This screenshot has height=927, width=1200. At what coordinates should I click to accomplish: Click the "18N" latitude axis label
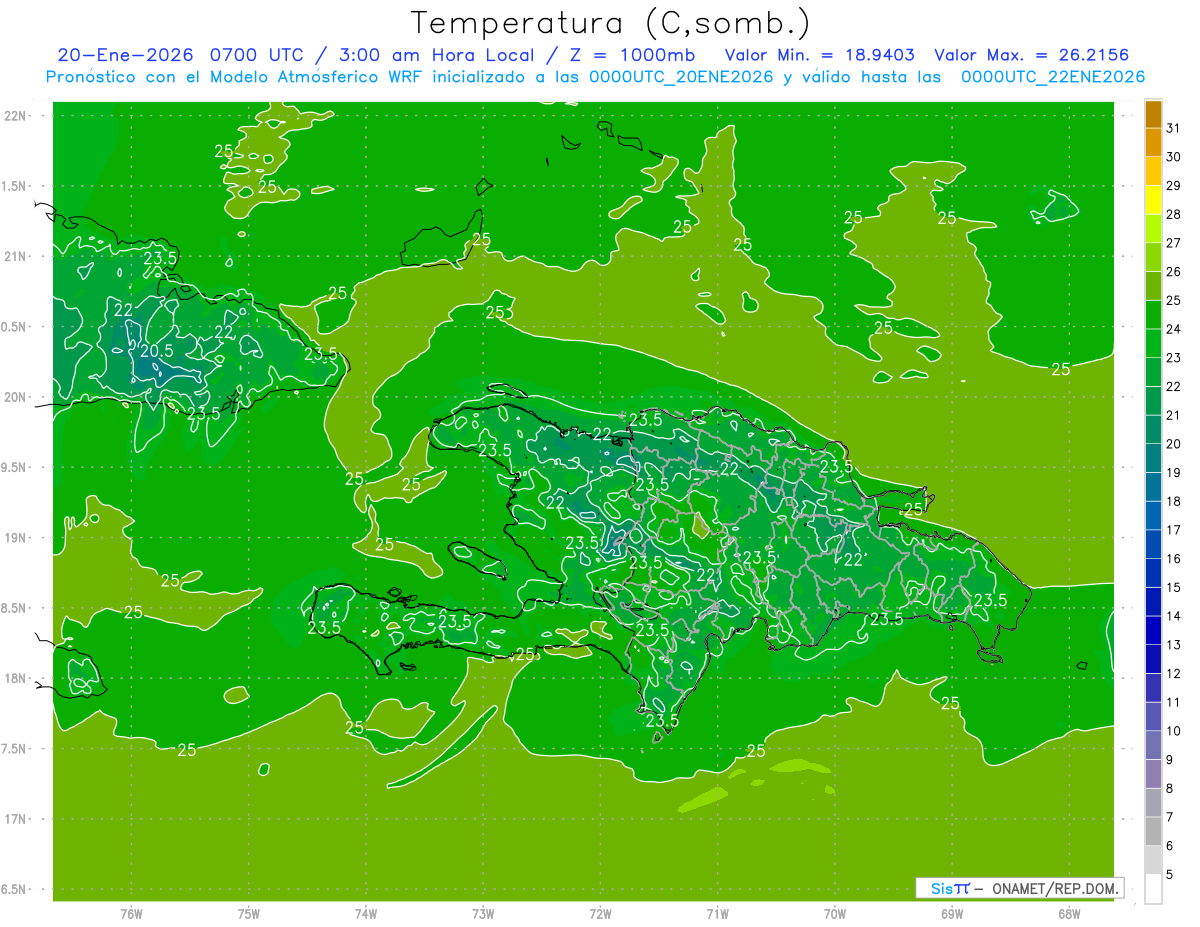[16, 678]
